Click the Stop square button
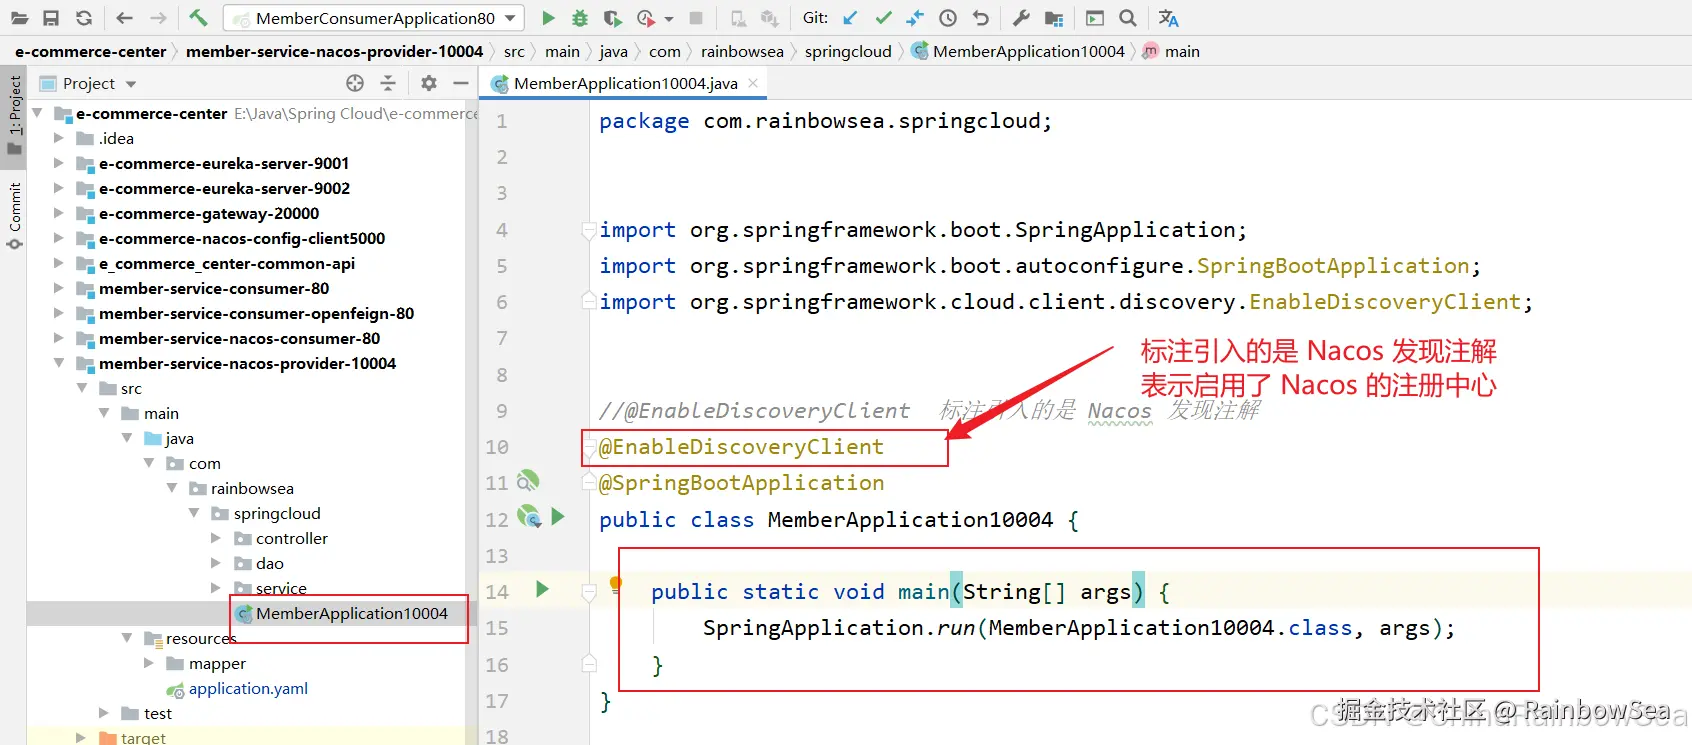The width and height of the screenshot is (1692, 745). click(x=696, y=18)
